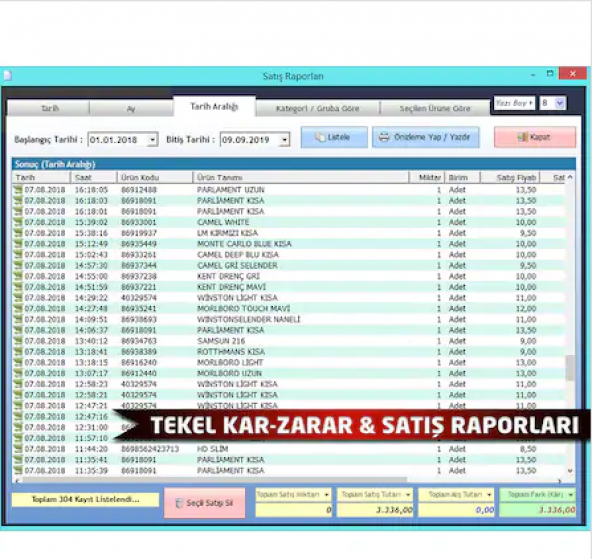Click the Saat column header
Image resolution: width=592 pixels, height=559 pixels.
93,177
